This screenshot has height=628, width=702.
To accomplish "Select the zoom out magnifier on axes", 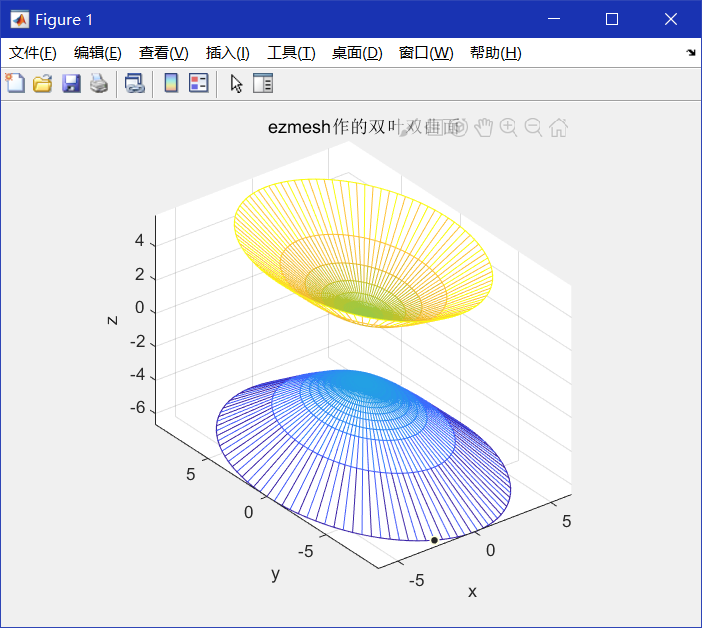I will coord(534,128).
